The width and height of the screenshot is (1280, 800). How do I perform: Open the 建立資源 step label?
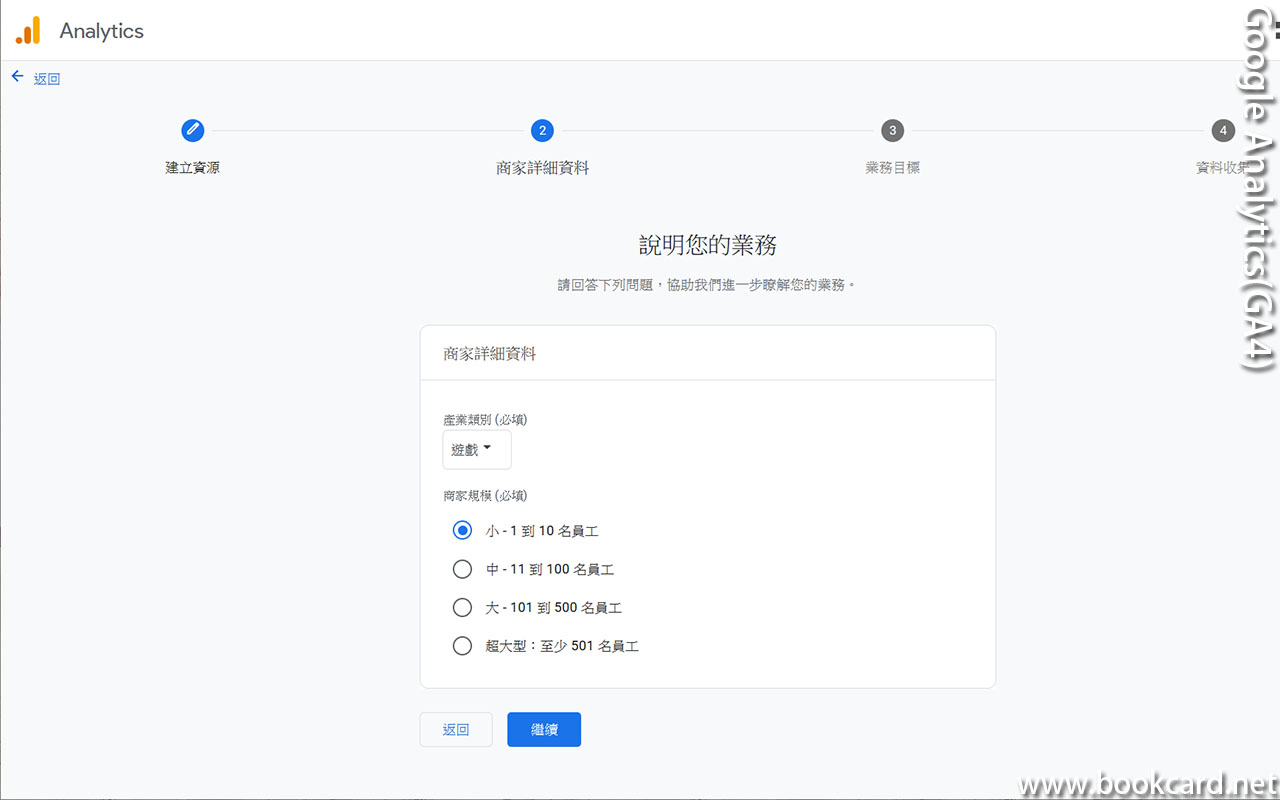pos(192,167)
